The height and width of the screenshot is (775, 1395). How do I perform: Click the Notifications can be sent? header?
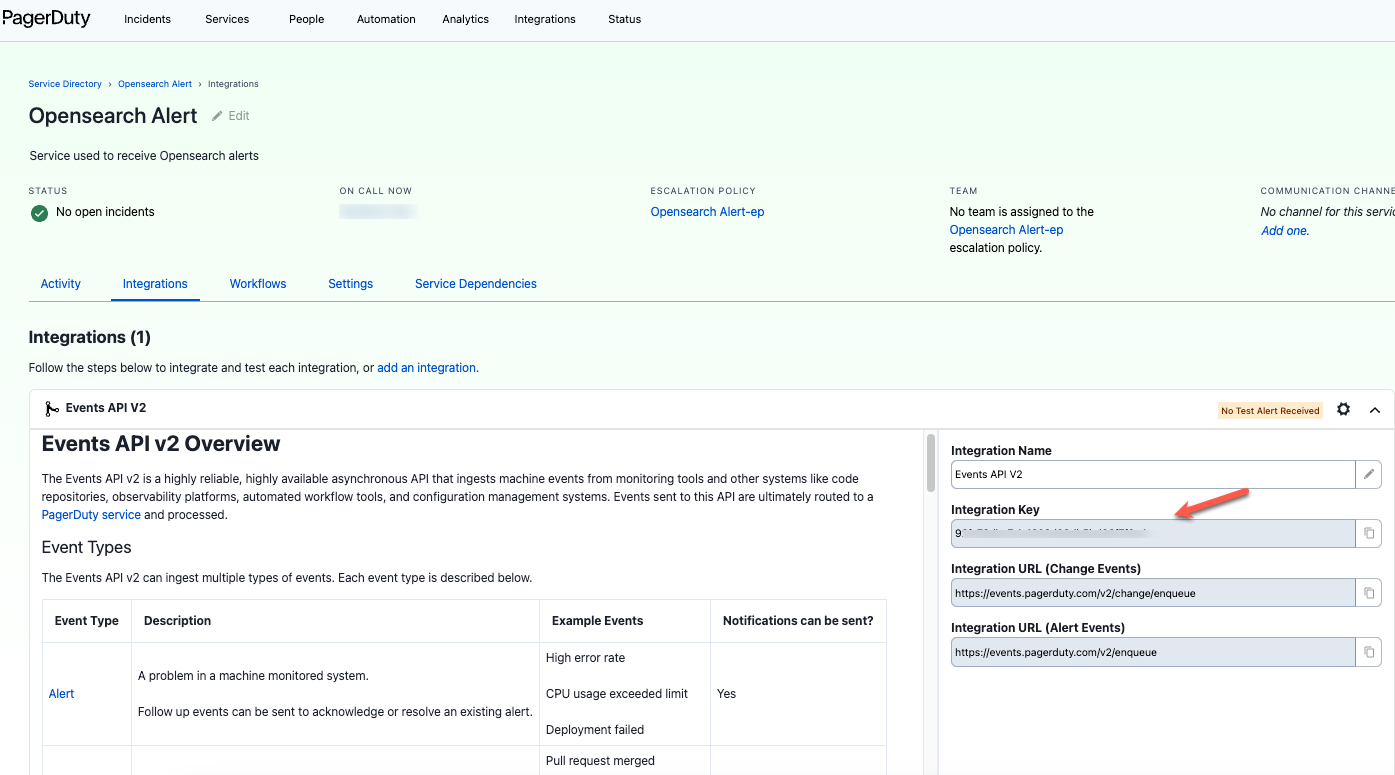(x=798, y=621)
